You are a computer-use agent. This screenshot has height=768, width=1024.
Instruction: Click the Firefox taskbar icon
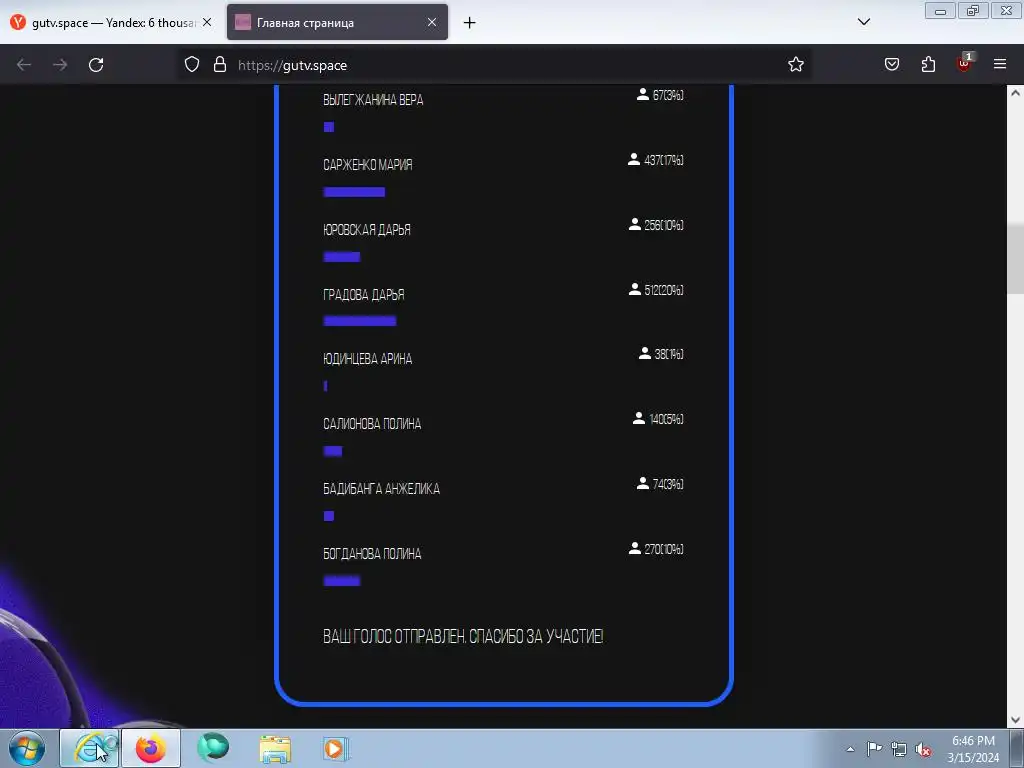click(x=150, y=748)
